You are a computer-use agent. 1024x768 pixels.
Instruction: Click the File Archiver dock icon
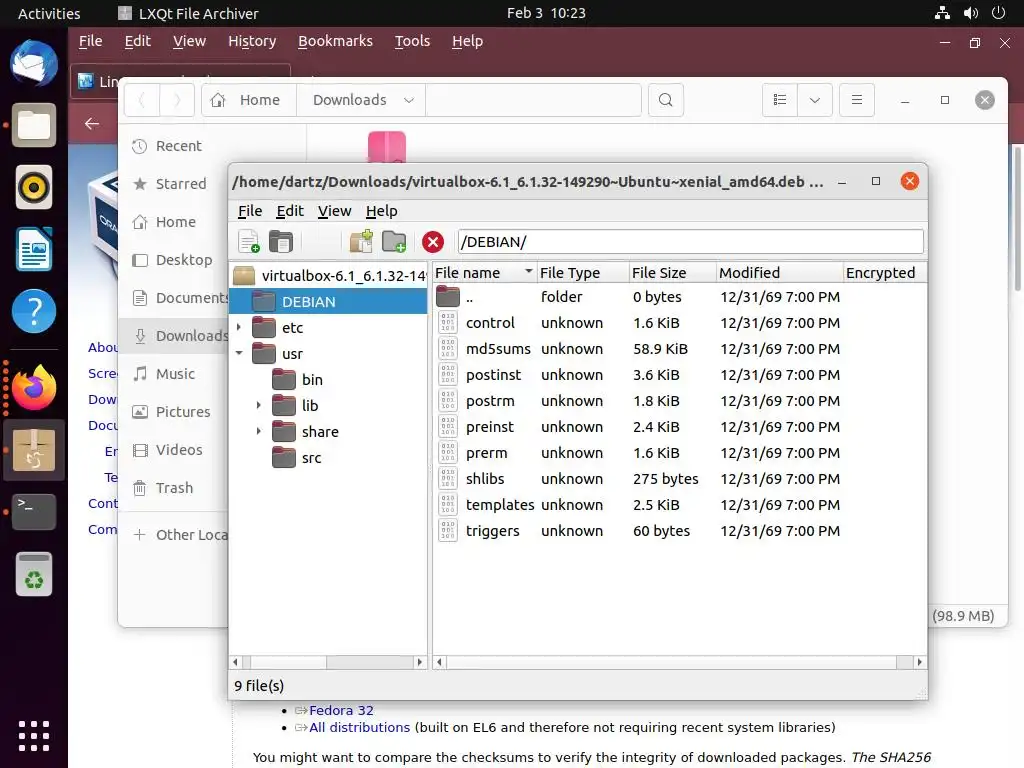click(x=34, y=450)
